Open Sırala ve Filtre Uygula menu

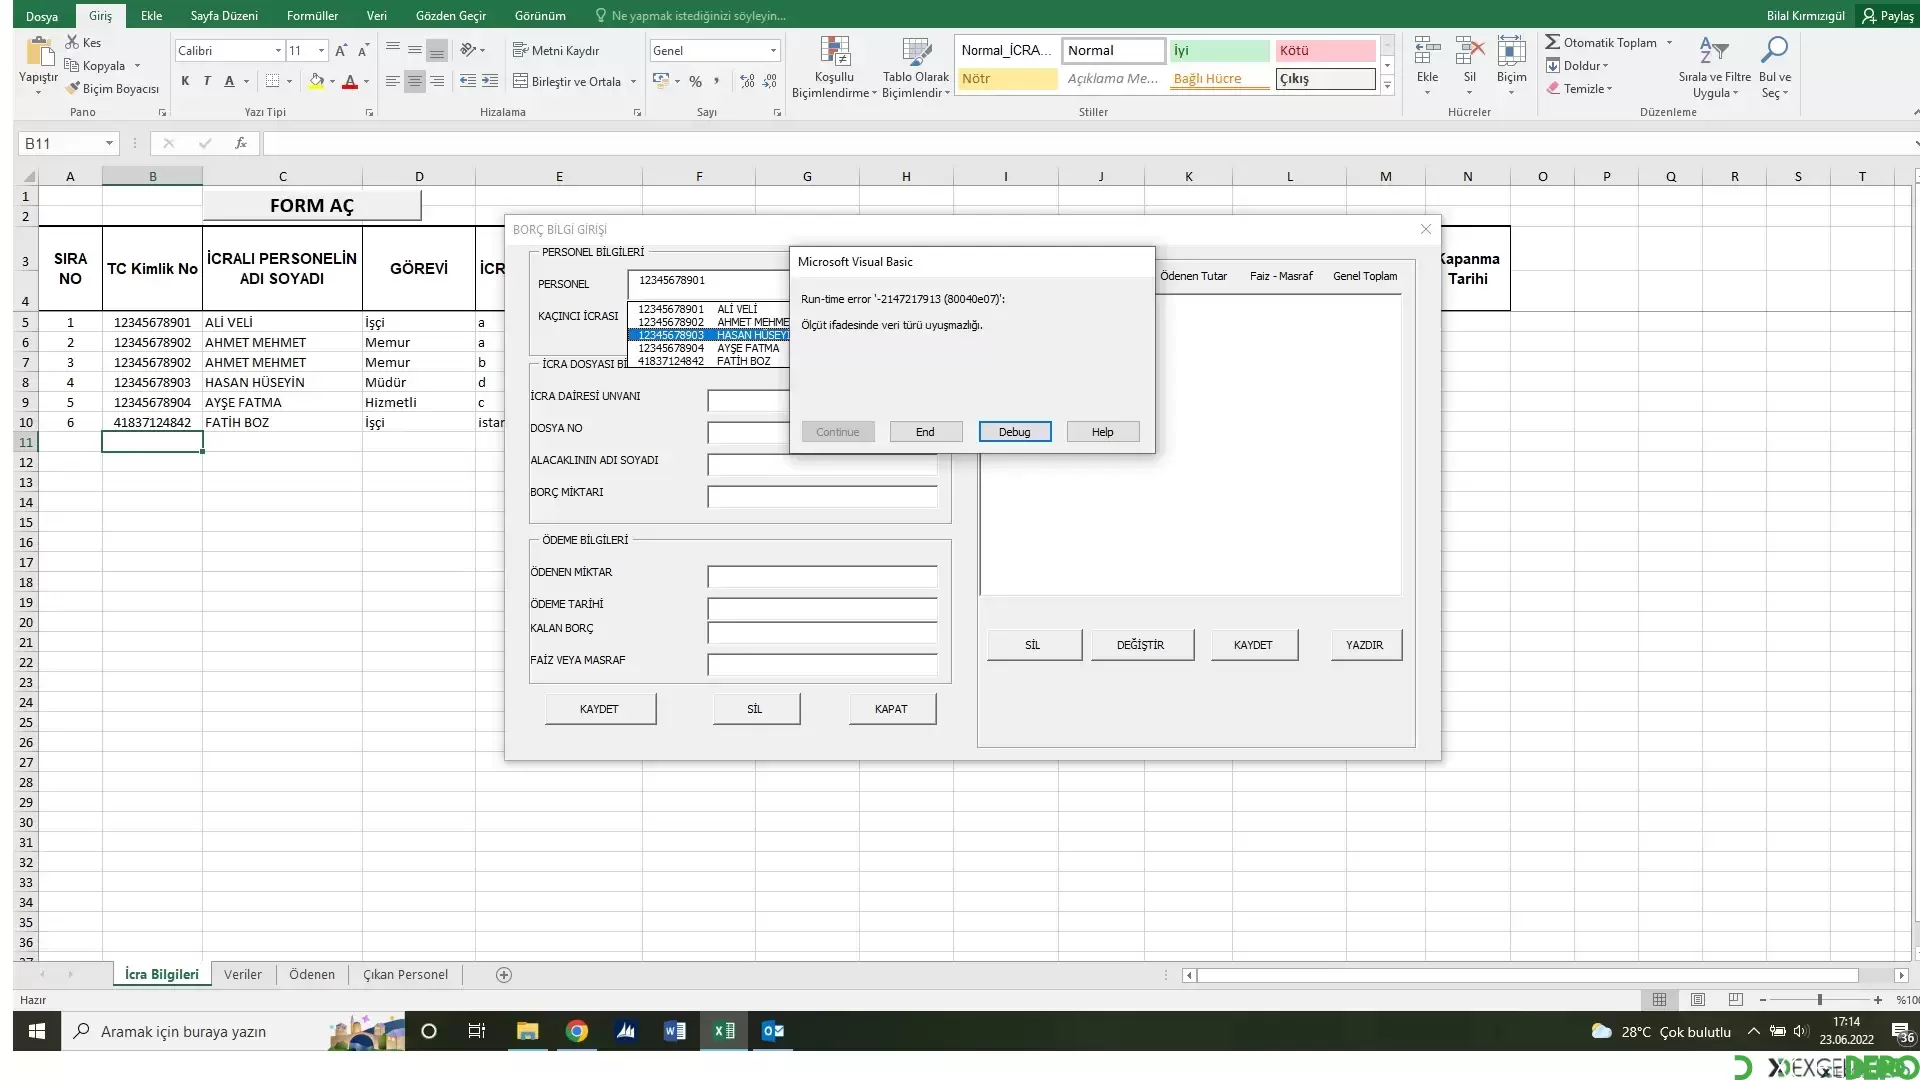point(1714,68)
